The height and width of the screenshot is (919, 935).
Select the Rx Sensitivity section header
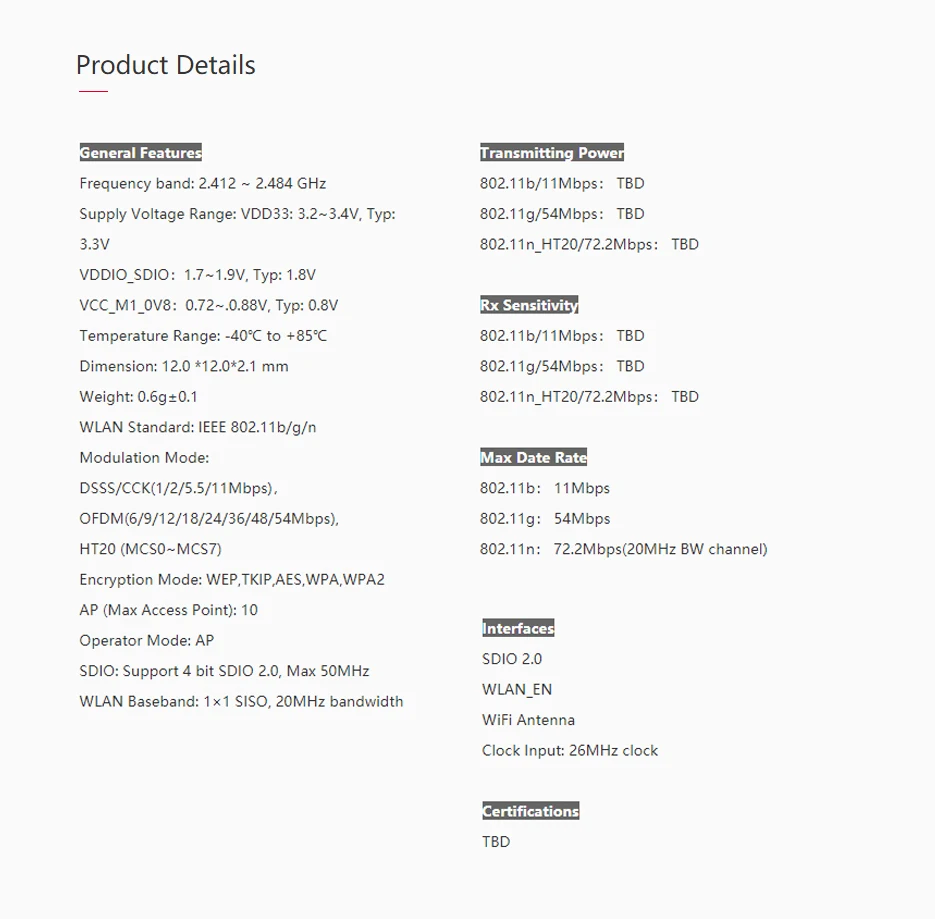[x=529, y=305]
